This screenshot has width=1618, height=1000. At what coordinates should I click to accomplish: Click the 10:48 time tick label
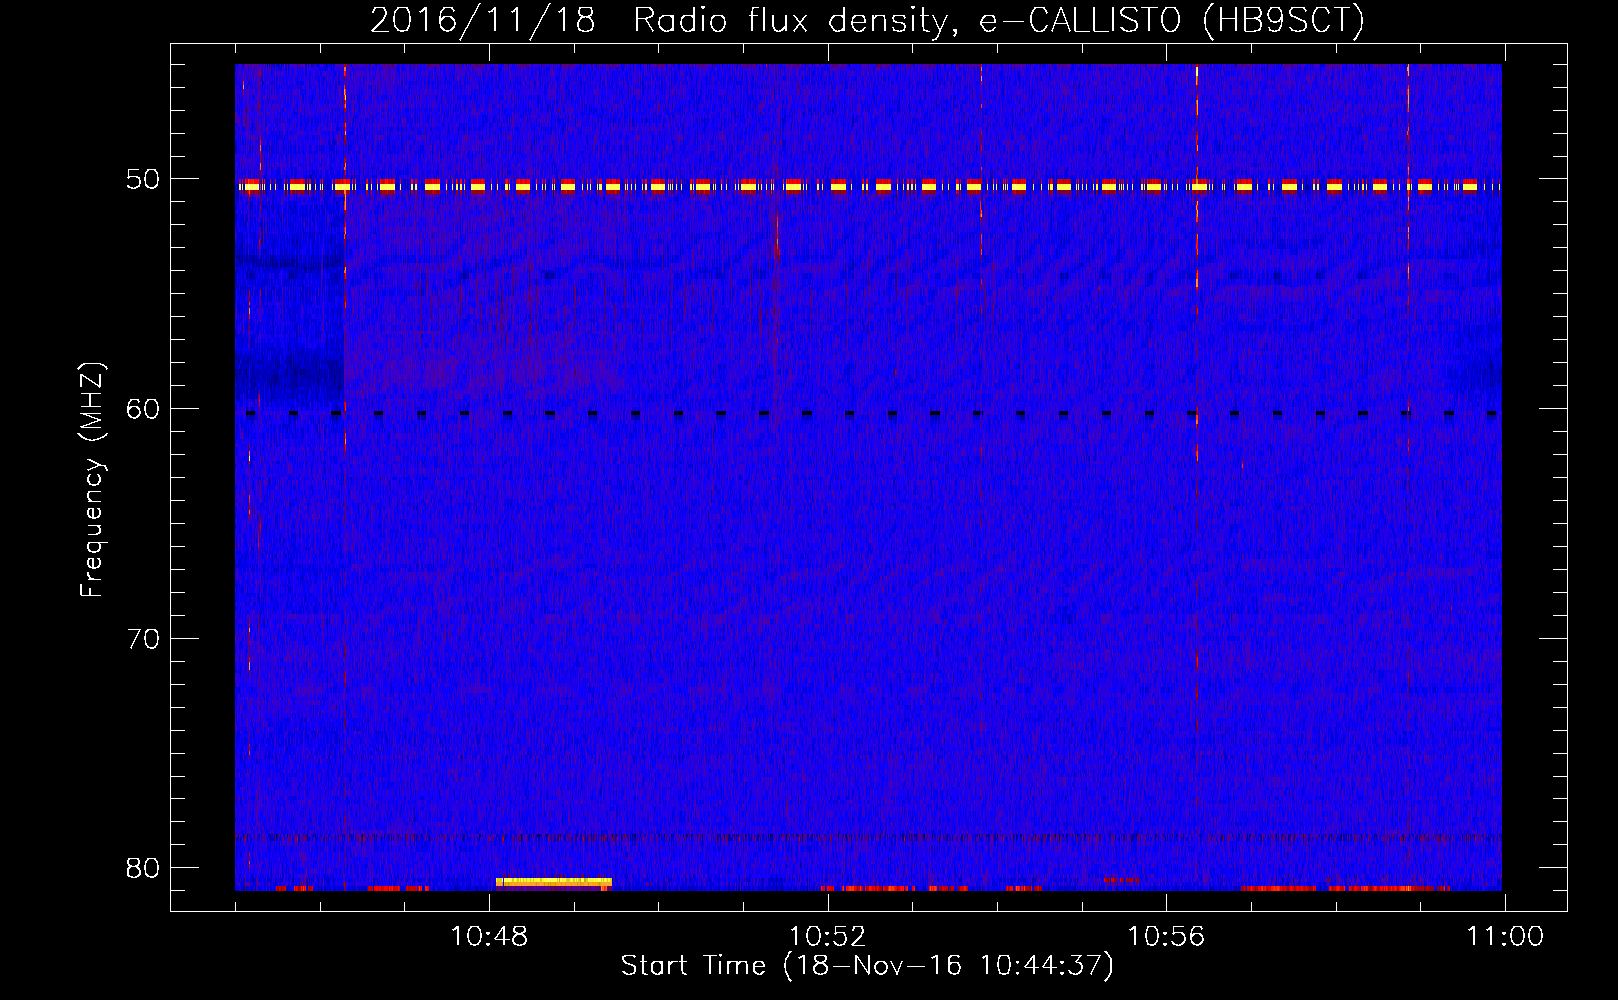click(489, 937)
